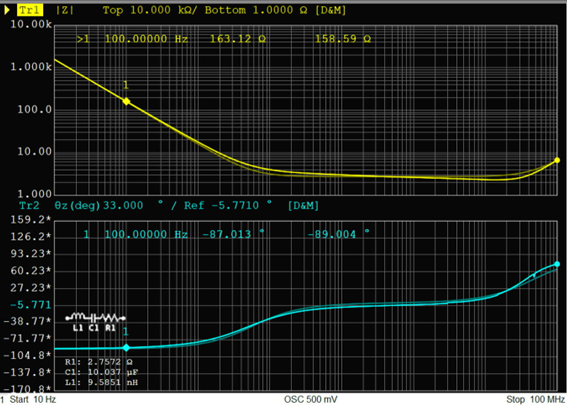The height and width of the screenshot is (409, 567).
Task: Select marker 1 diamond on phase trace
Action: pyautogui.click(x=126, y=348)
